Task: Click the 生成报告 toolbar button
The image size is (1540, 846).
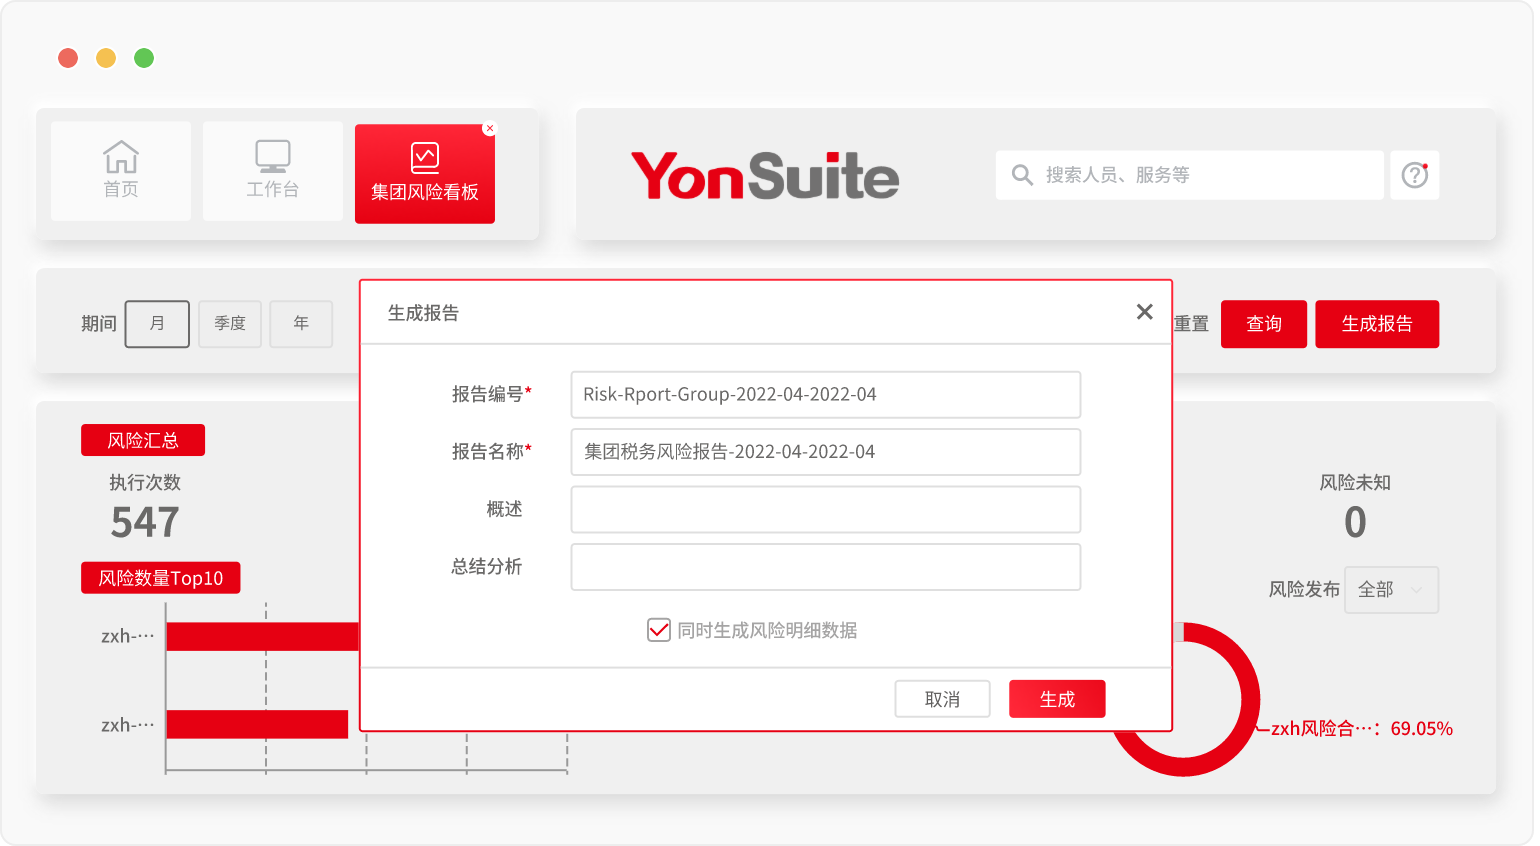Action: pos(1377,324)
